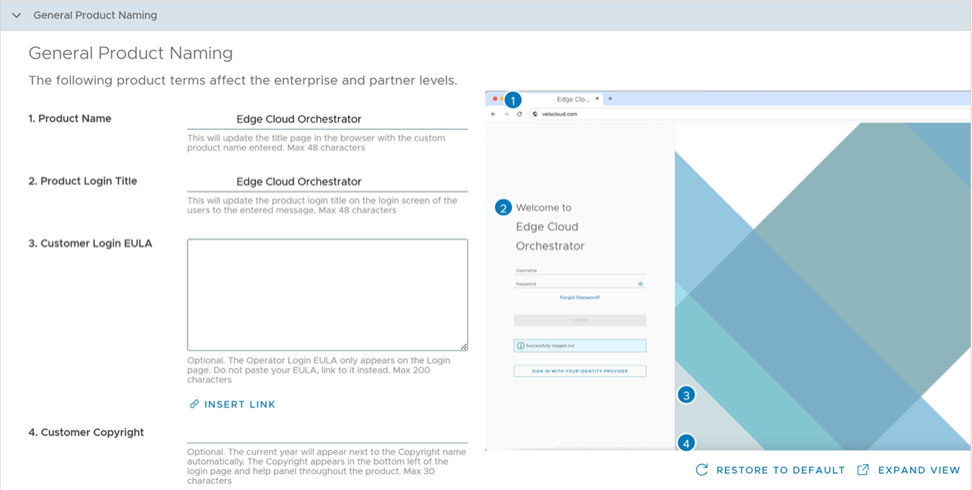
Task: Click callout marker number 2 beside Welcome
Action: click(503, 208)
